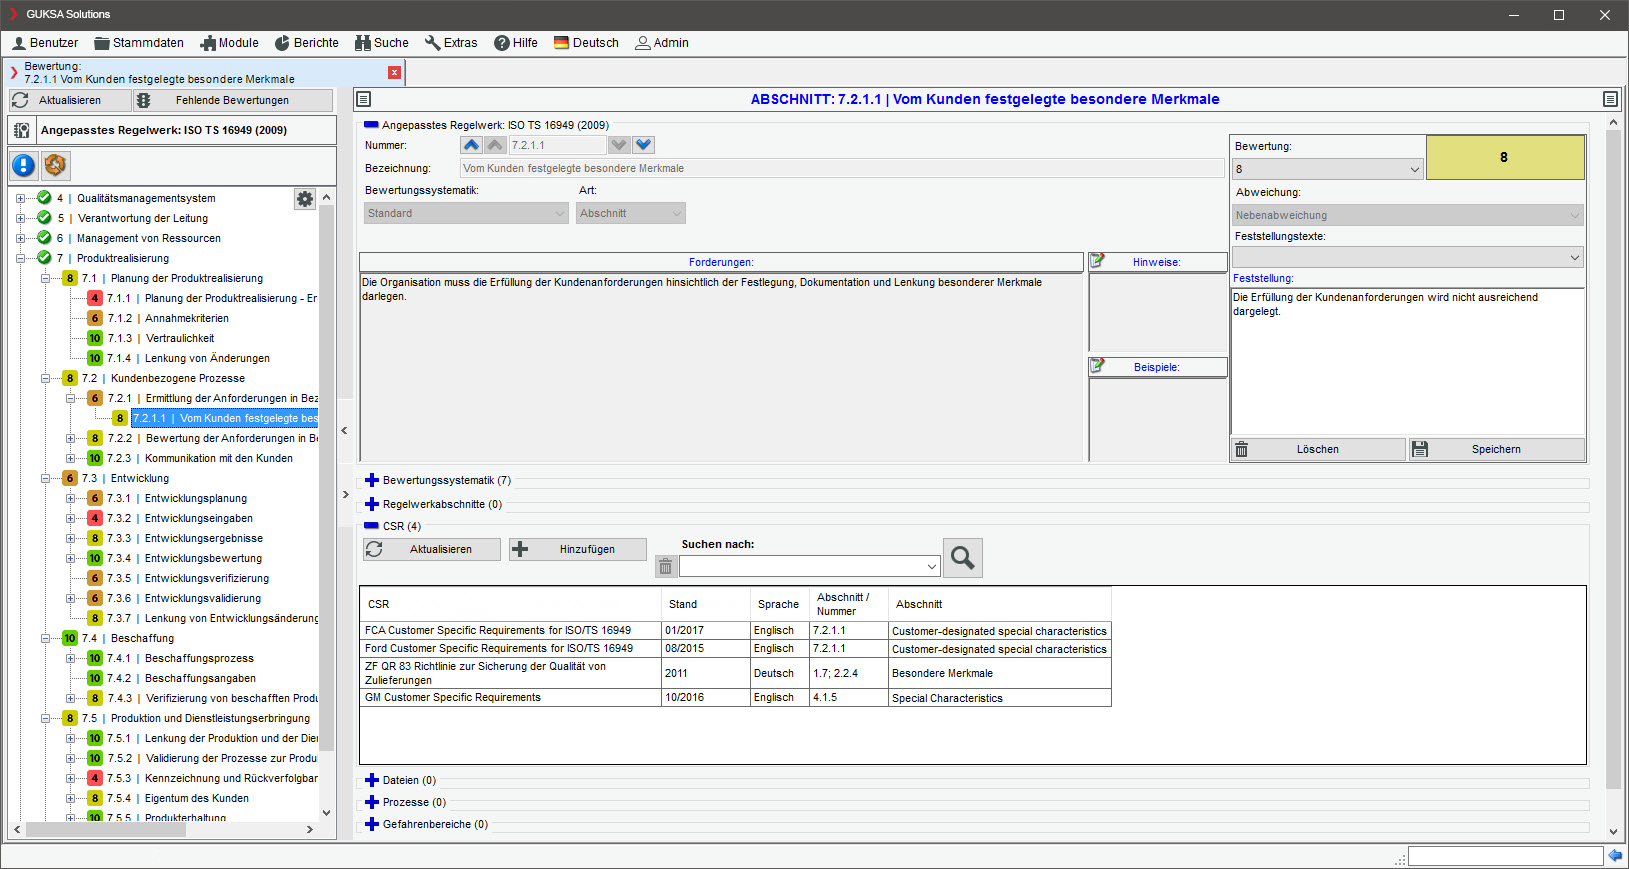Select the ZF QR 83 Richtlinie table row
Viewport: 1629px width, 869px height.
[x=735, y=673]
